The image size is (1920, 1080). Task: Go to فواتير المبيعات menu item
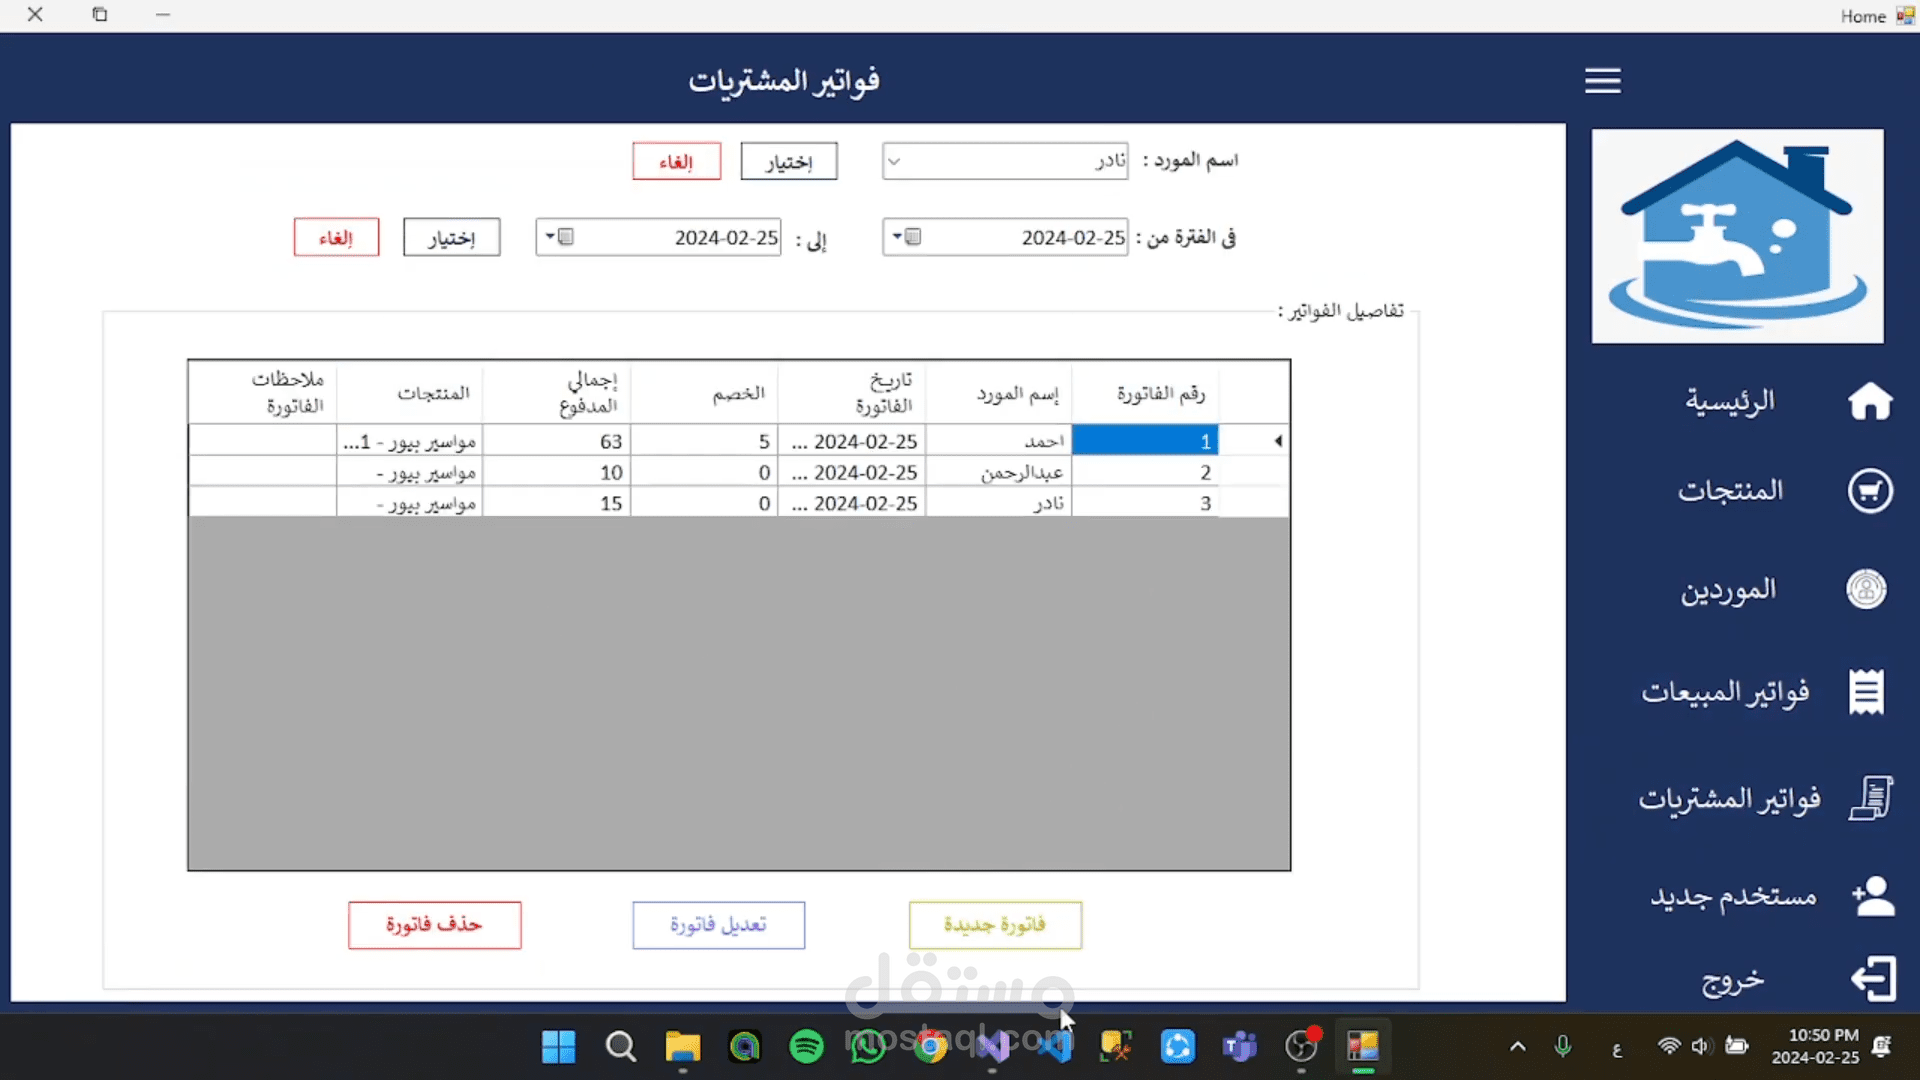pos(1725,692)
